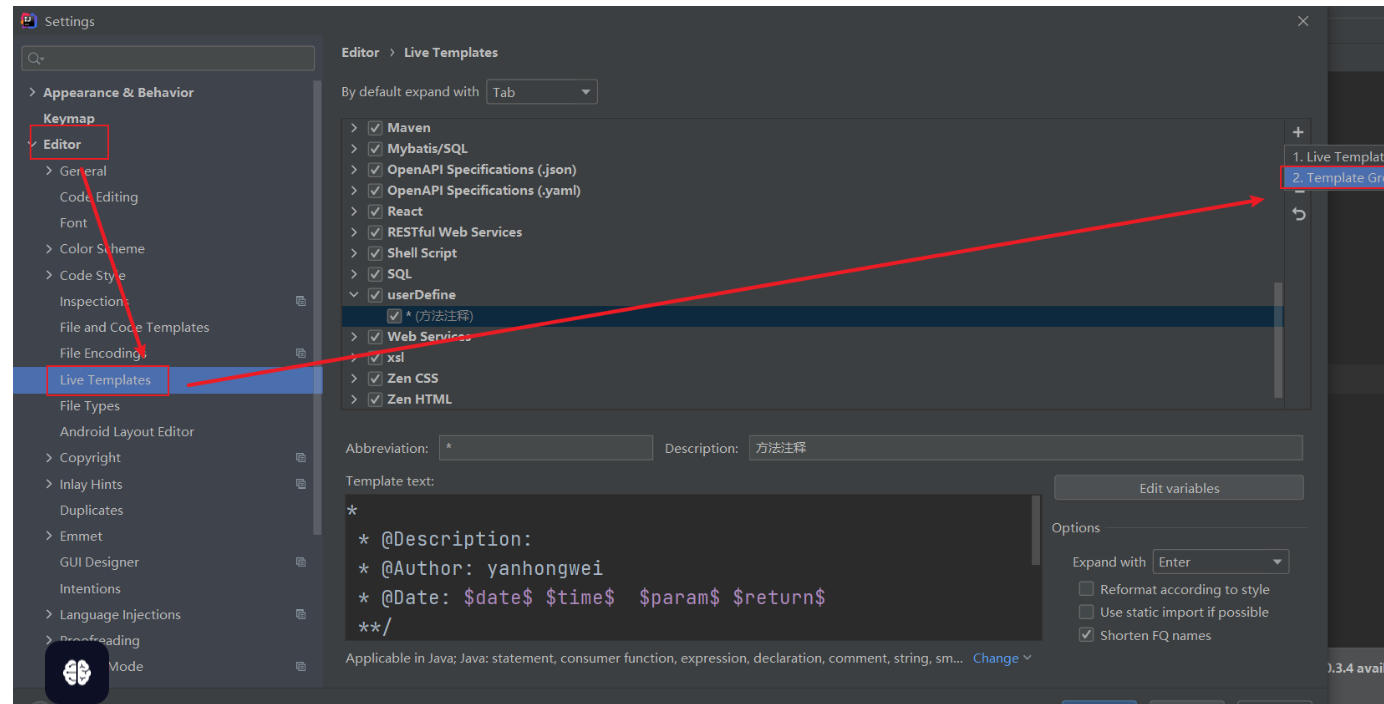Choose Template Group from the popup menu
The width and height of the screenshot is (1384, 704).
[x=1335, y=178]
